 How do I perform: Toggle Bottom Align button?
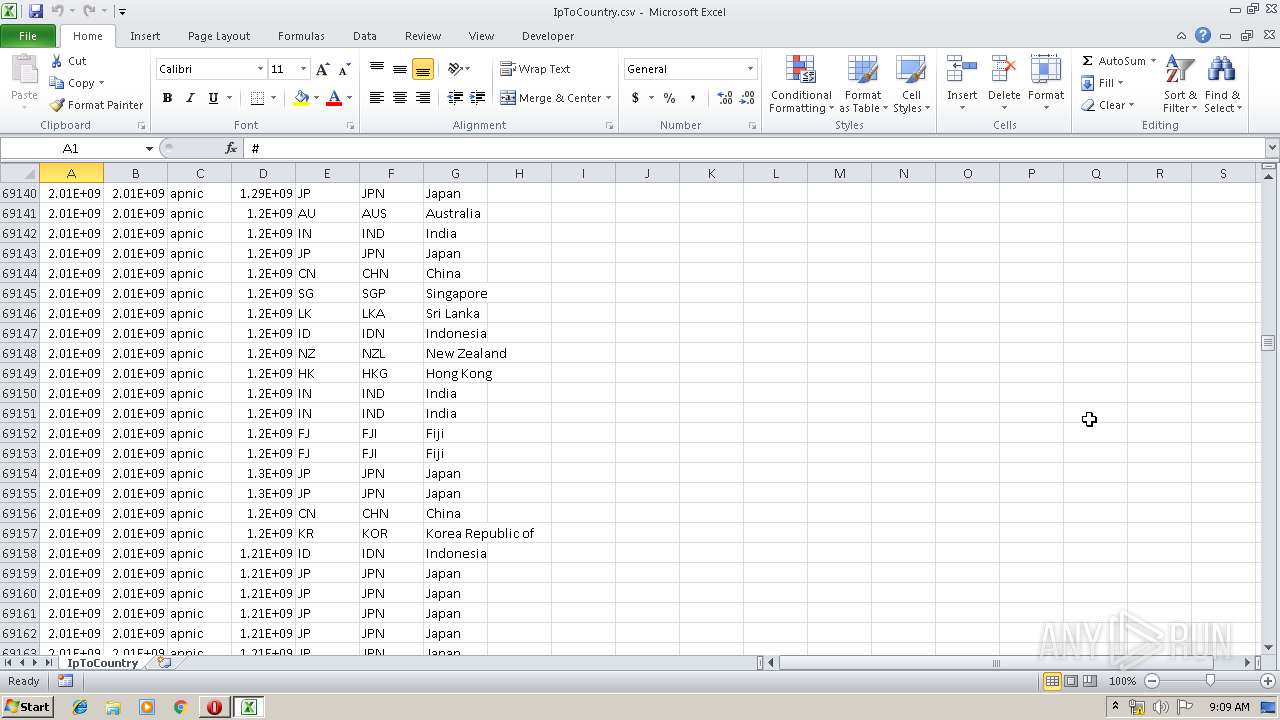tap(423, 69)
